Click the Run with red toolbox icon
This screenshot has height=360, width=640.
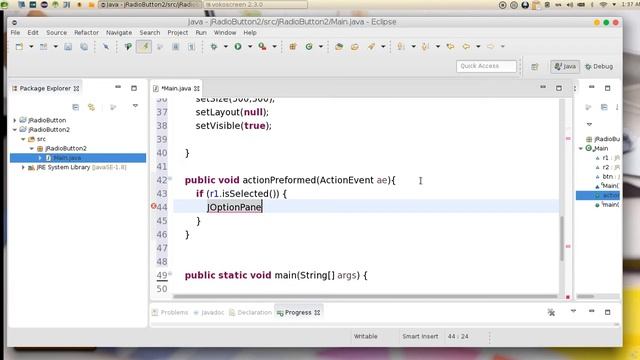262,47
